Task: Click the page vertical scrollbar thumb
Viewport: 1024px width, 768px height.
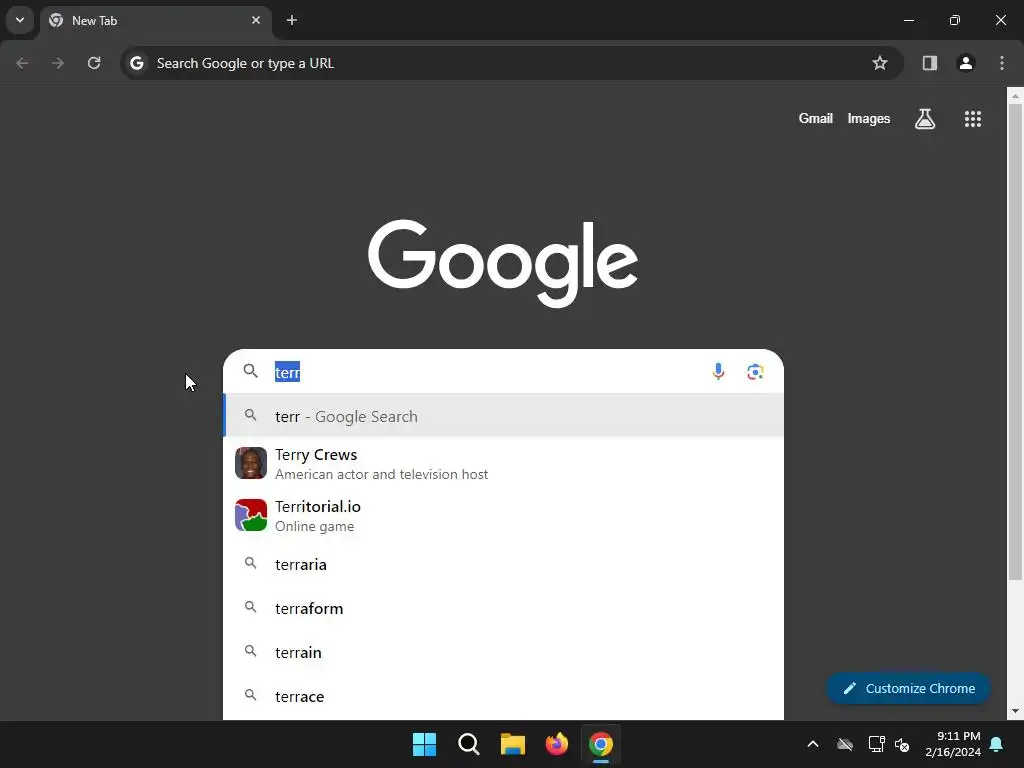Action: click(1015, 342)
